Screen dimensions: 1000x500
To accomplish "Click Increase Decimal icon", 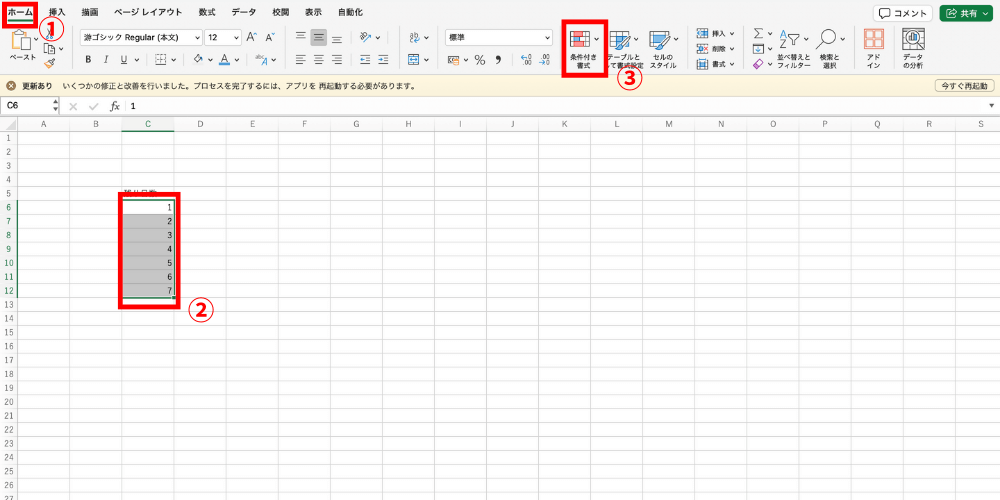I will pyautogui.click(x=527, y=60).
